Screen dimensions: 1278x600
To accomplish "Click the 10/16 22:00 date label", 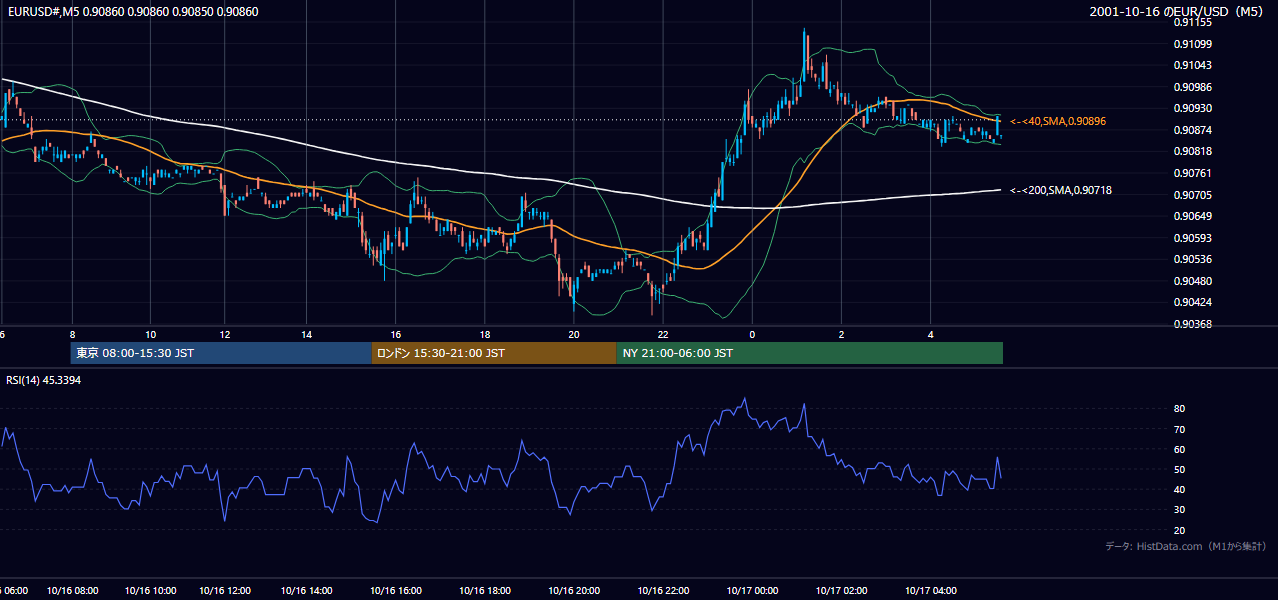I will click(x=664, y=590).
